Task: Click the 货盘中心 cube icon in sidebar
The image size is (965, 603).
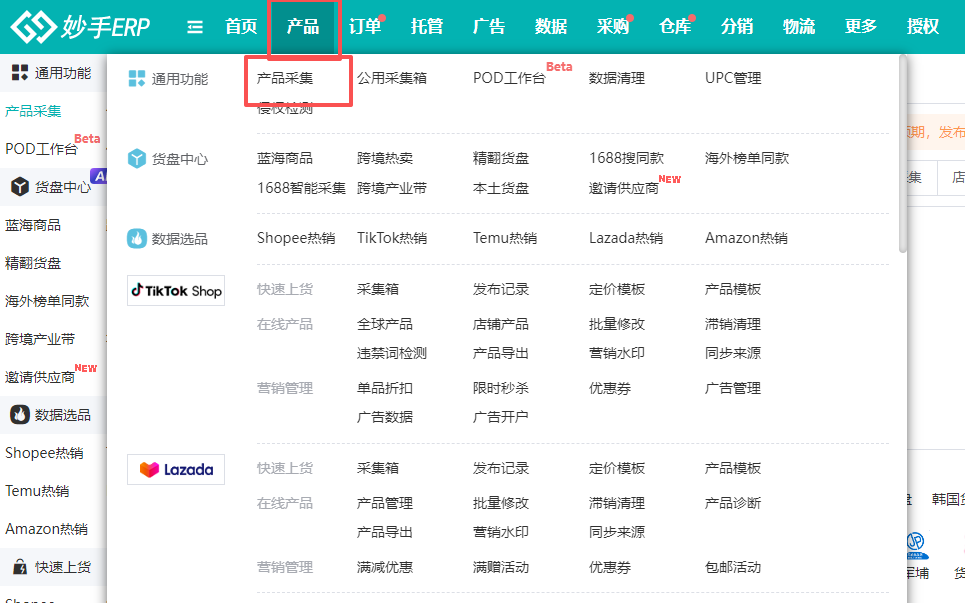Action: click(x=20, y=186)
